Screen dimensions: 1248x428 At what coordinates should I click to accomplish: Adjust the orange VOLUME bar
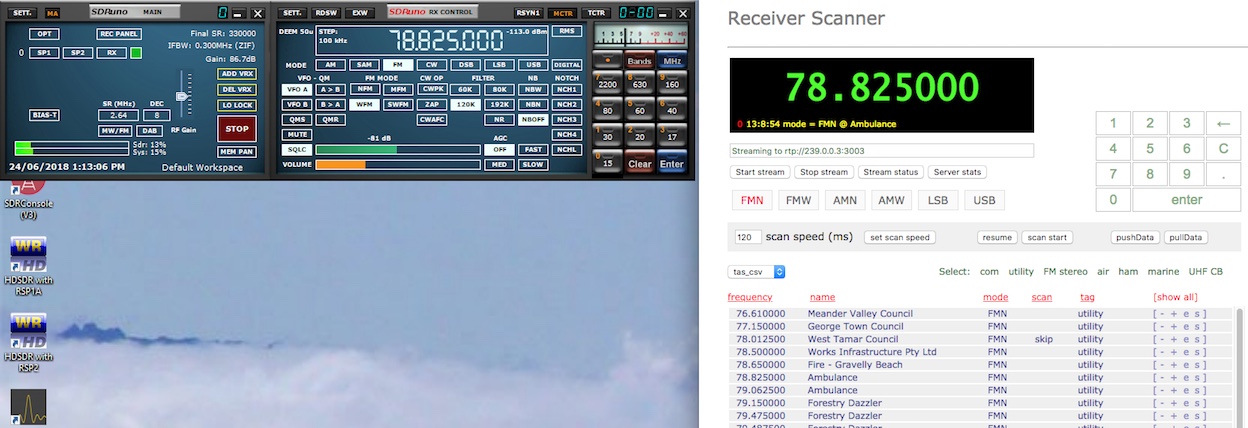pos(397,164)
